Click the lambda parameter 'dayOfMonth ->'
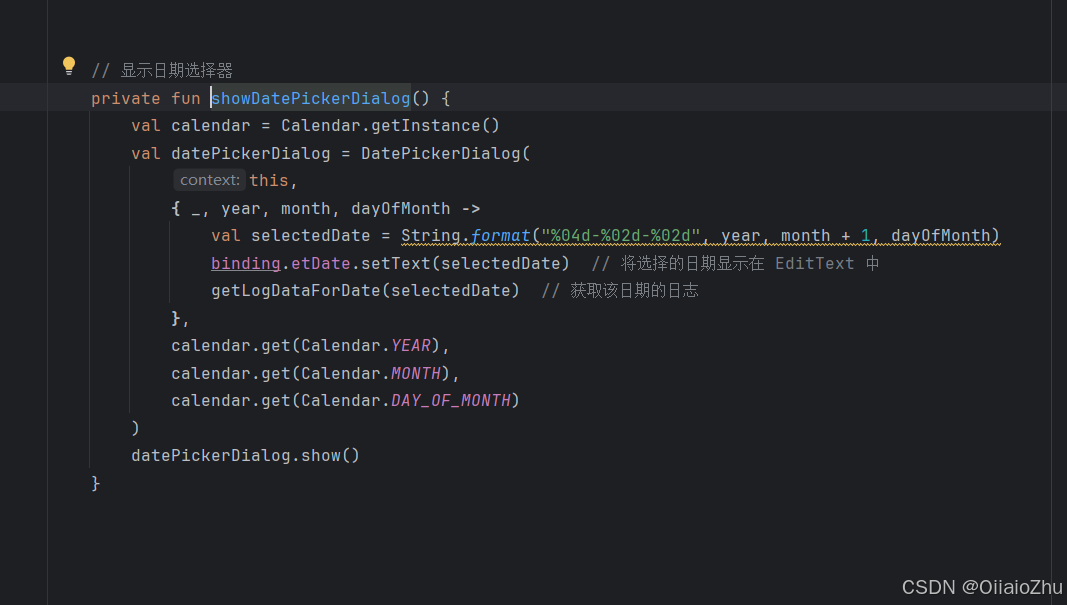This screenshot has height=605, width=1067. click(416, 208)
